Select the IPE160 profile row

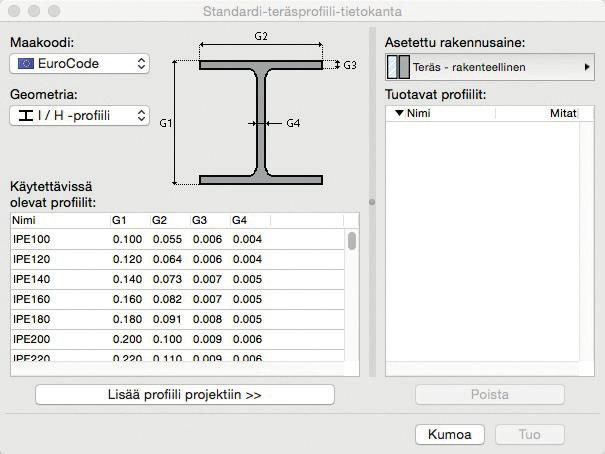click(177, 299)
